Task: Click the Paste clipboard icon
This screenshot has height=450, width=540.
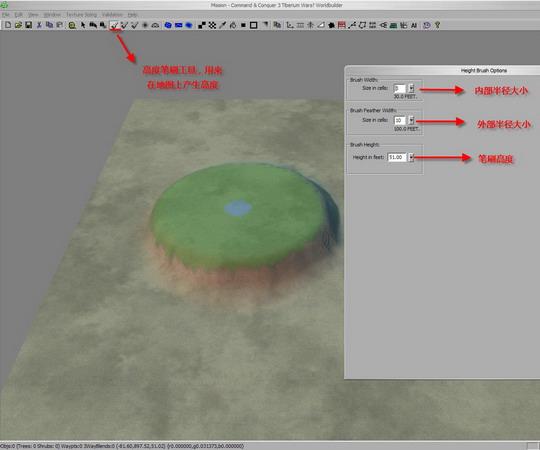Action: tap(59, 25)
